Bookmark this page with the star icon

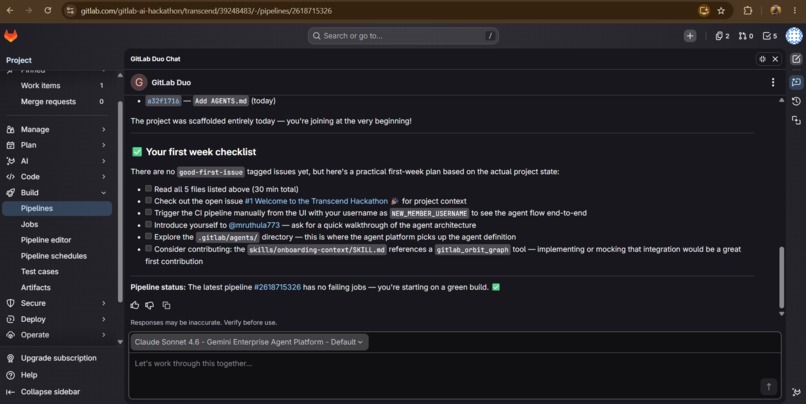click(721, 10)
